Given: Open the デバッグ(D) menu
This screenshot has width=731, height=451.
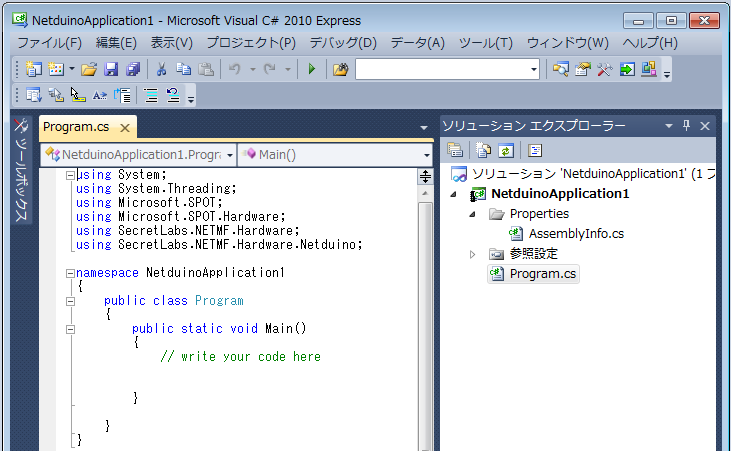Looking at the screenshot, I should coord(343,43).
